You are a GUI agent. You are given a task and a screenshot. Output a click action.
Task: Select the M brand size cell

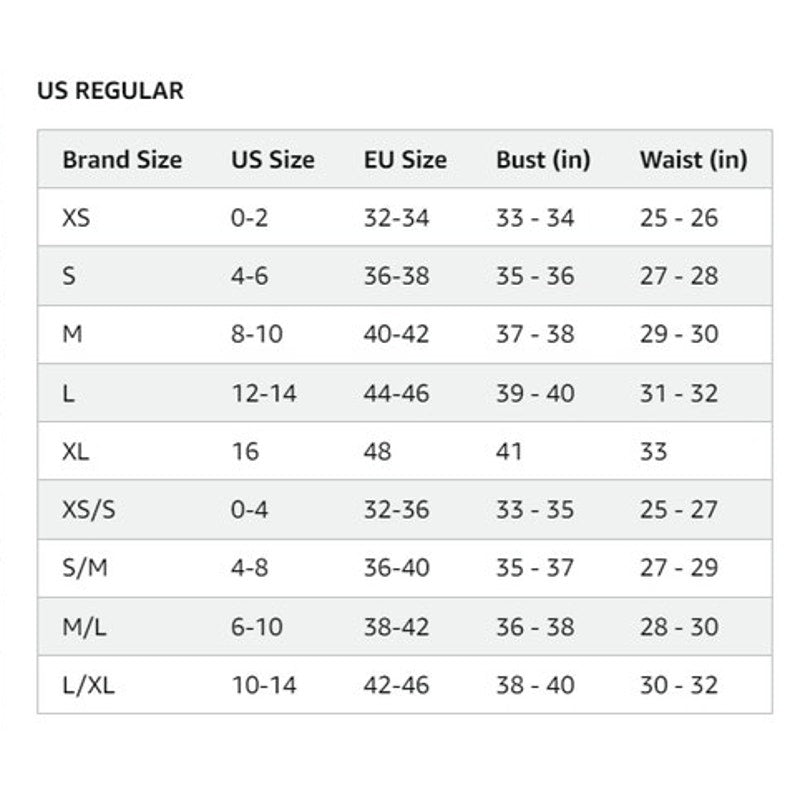[x=72, y=334]
